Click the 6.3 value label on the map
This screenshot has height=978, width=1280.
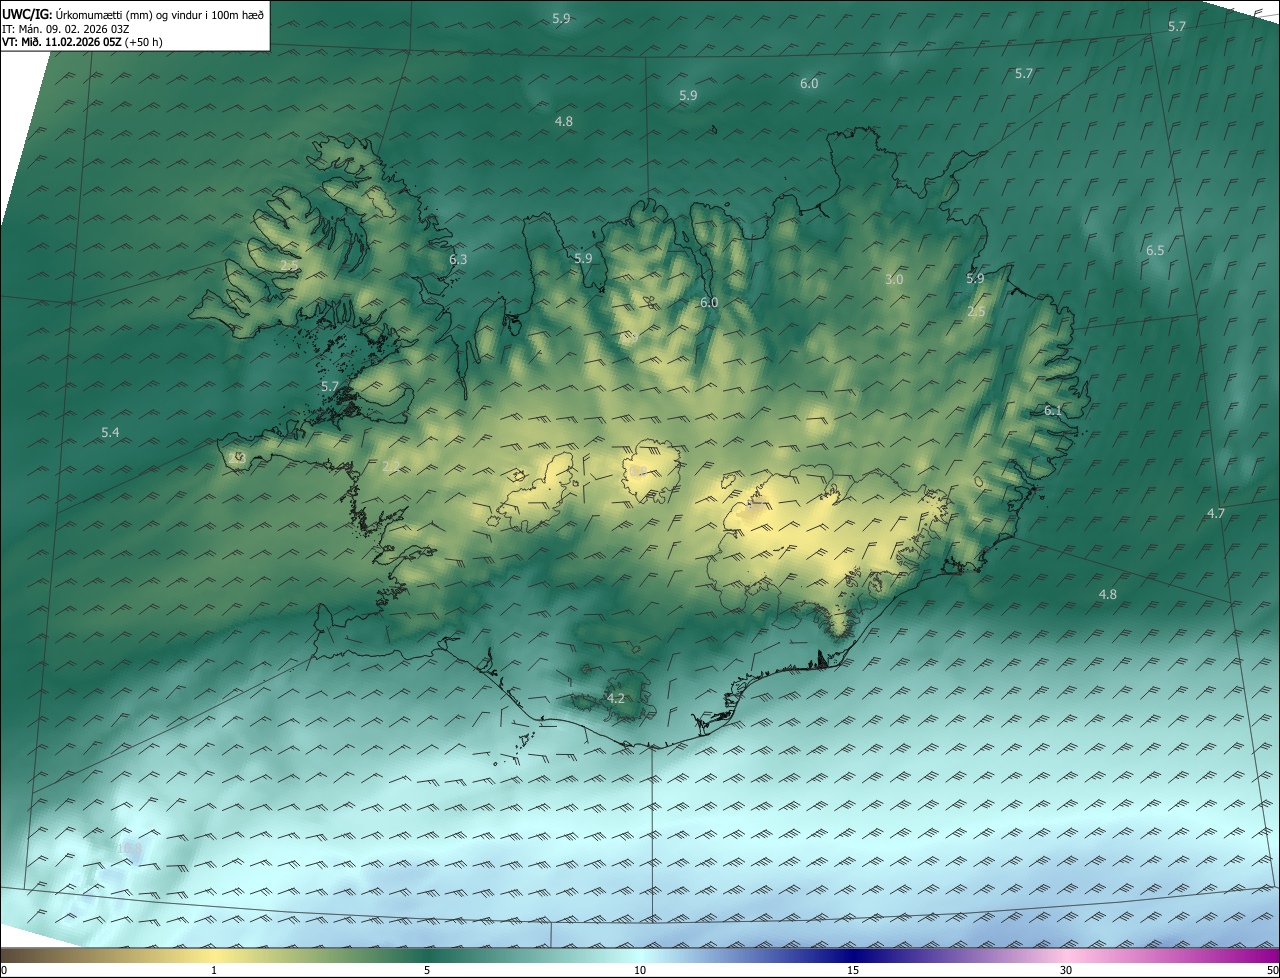point(458,259)
